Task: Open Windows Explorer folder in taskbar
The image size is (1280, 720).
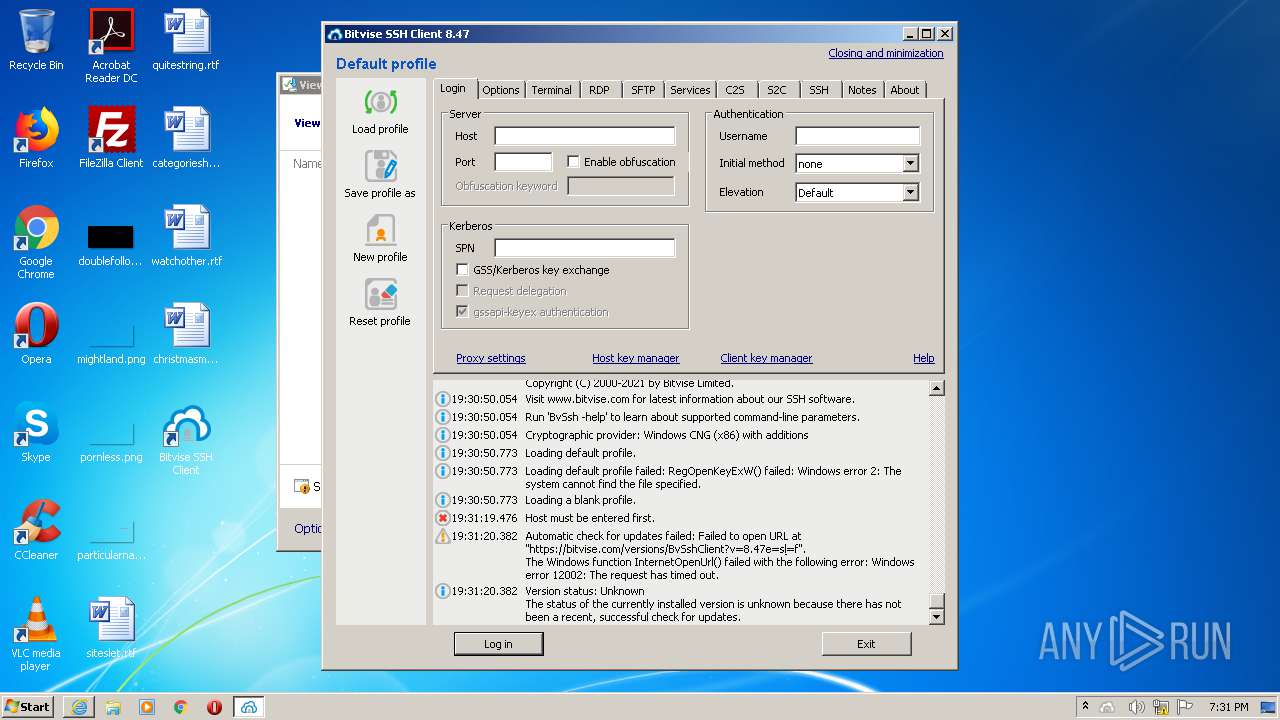Action: 113,707
